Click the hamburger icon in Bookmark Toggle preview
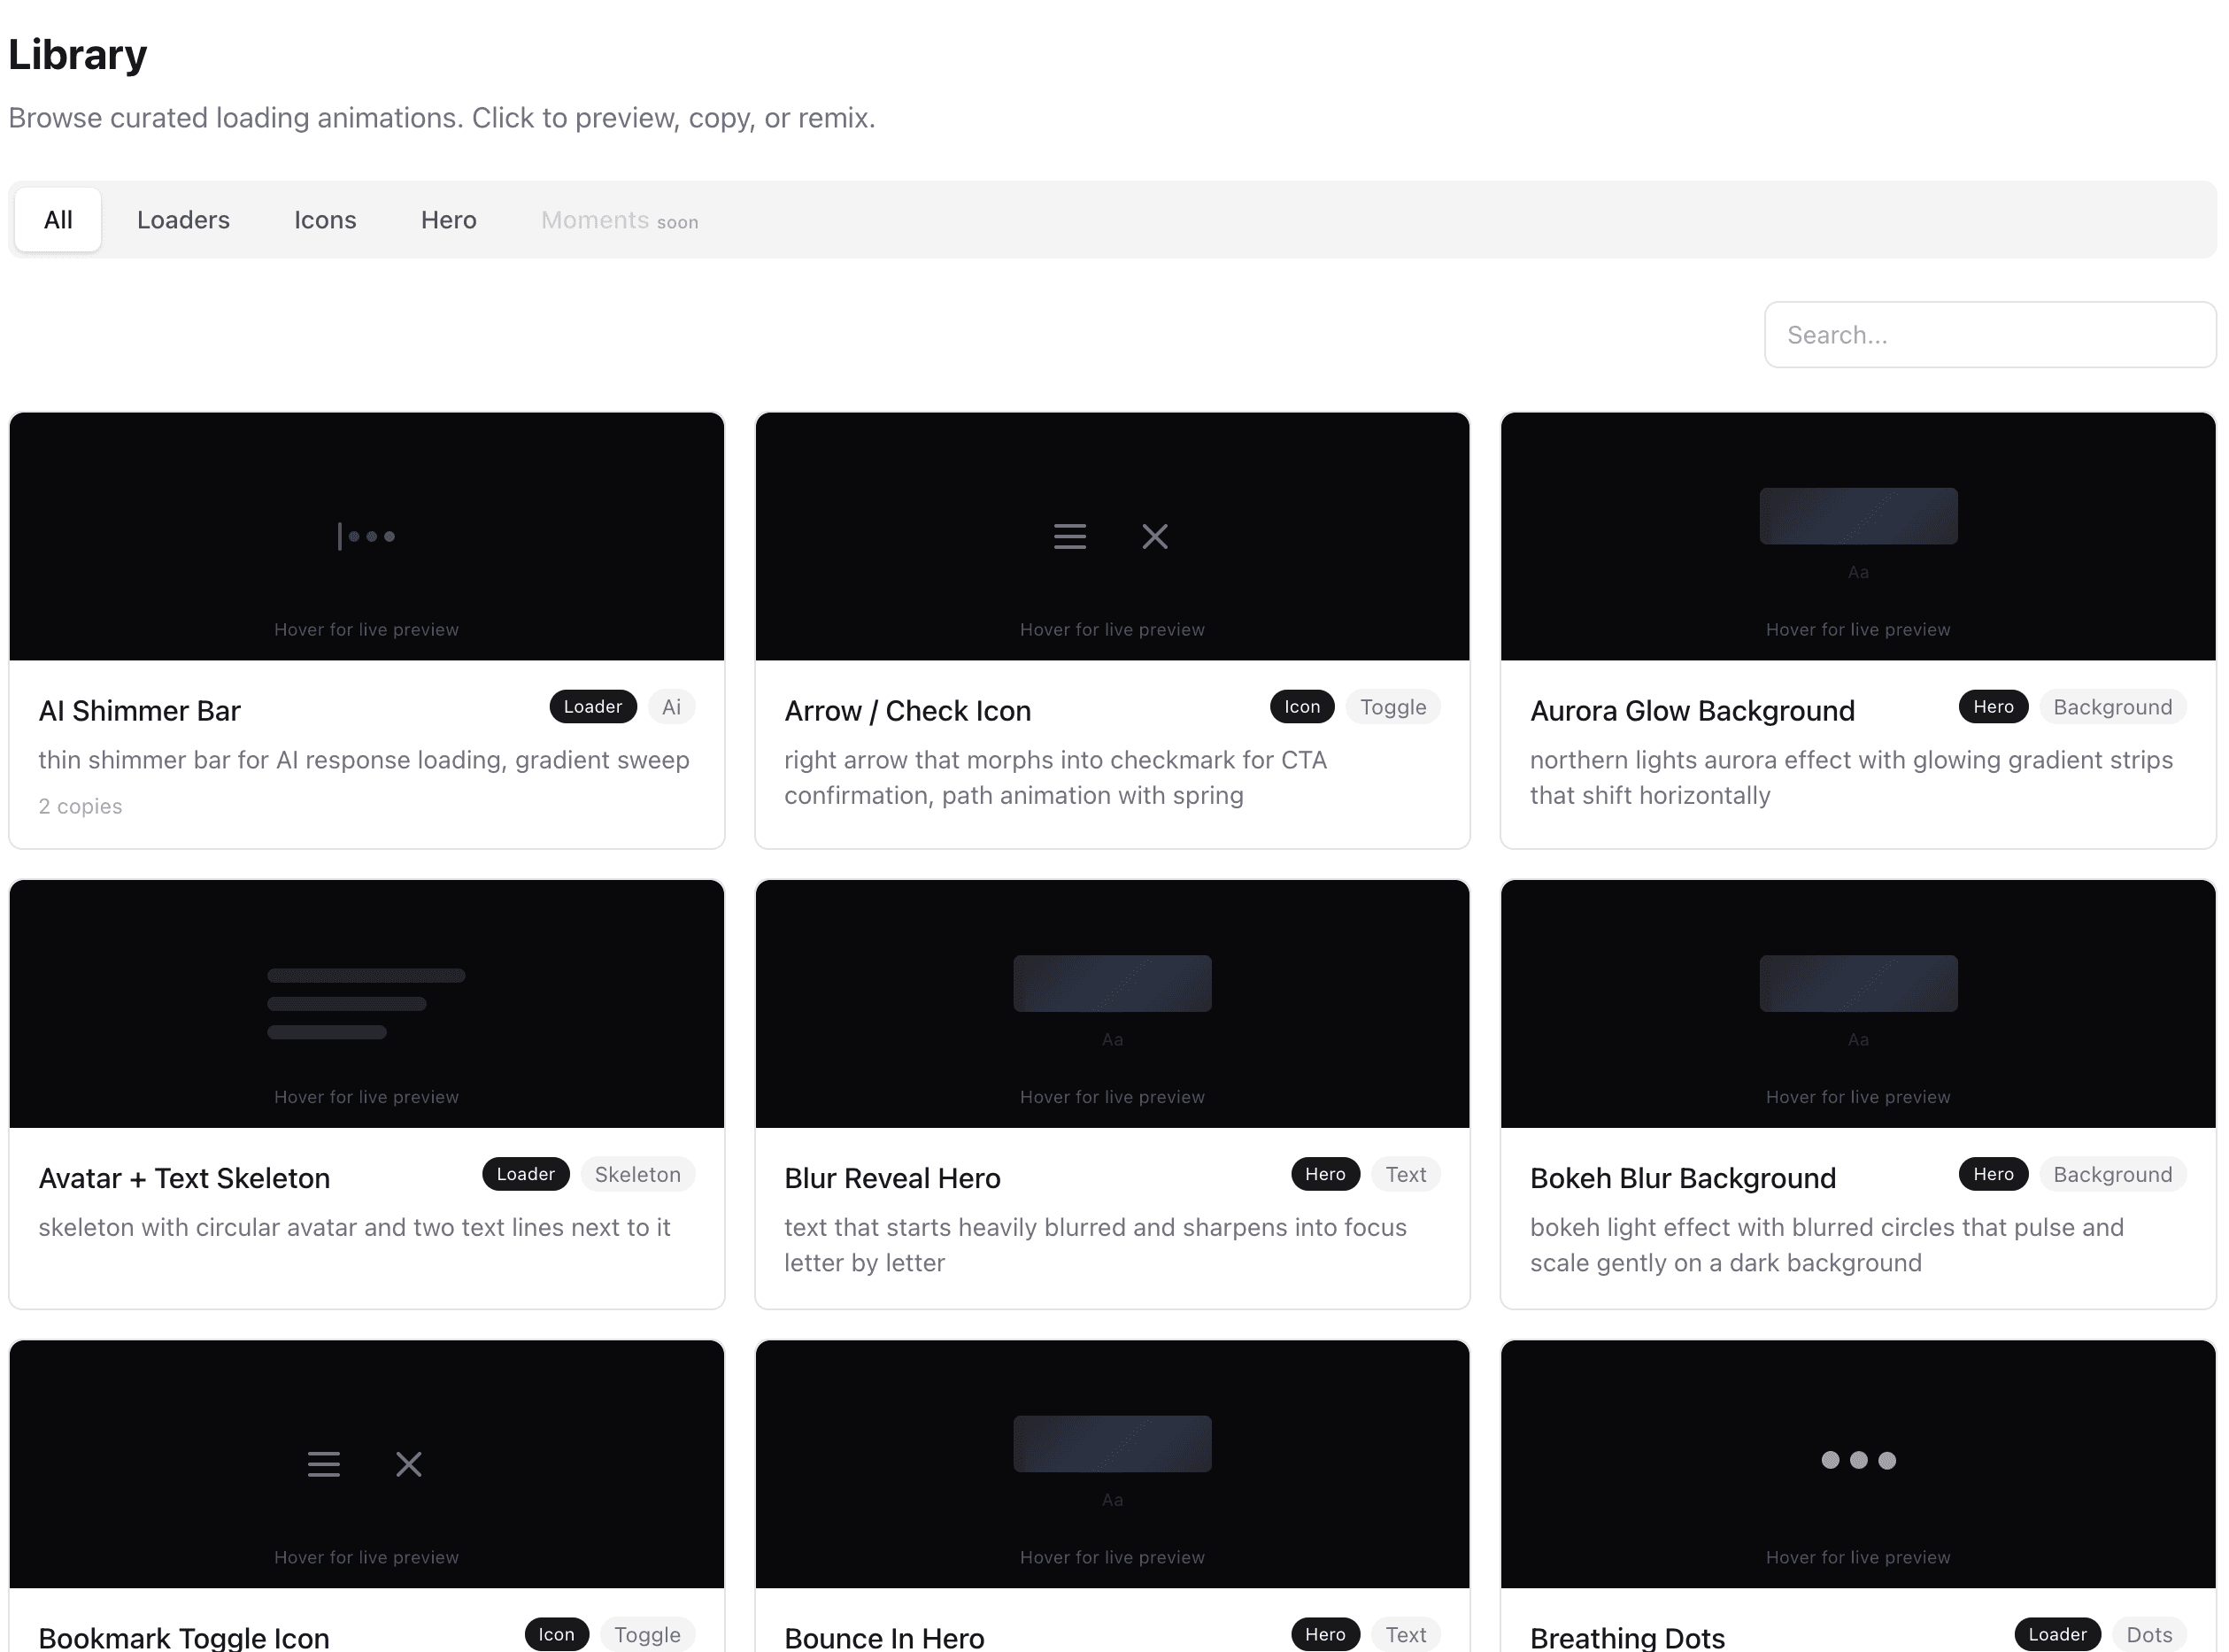Viewport: 2229px width, 1652px height. point(324,1464)
